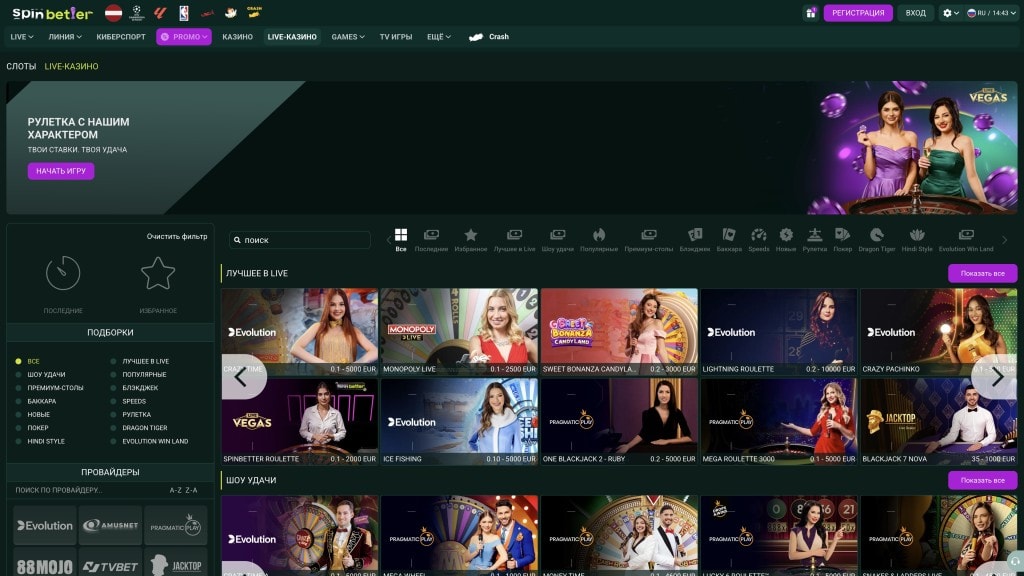This screenshot has width=1024, height=576.
Task: Open the Lightning Roulette game thumbnail
Action: tap(778, 332)
